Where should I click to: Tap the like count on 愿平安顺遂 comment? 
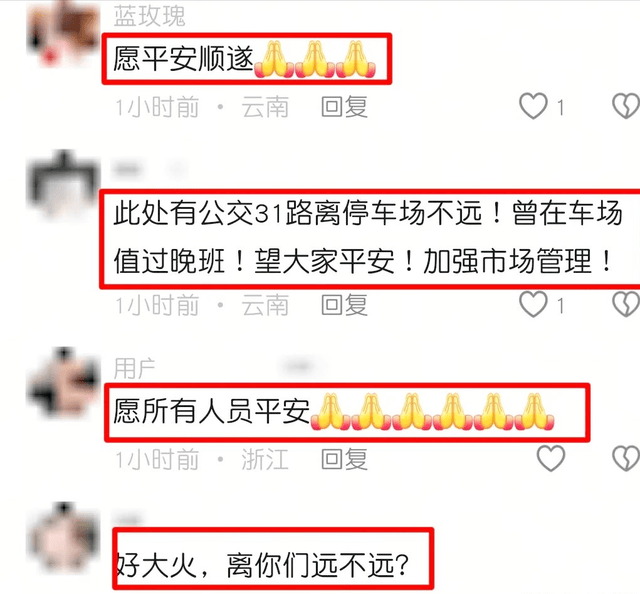click(x=561, y=108)
